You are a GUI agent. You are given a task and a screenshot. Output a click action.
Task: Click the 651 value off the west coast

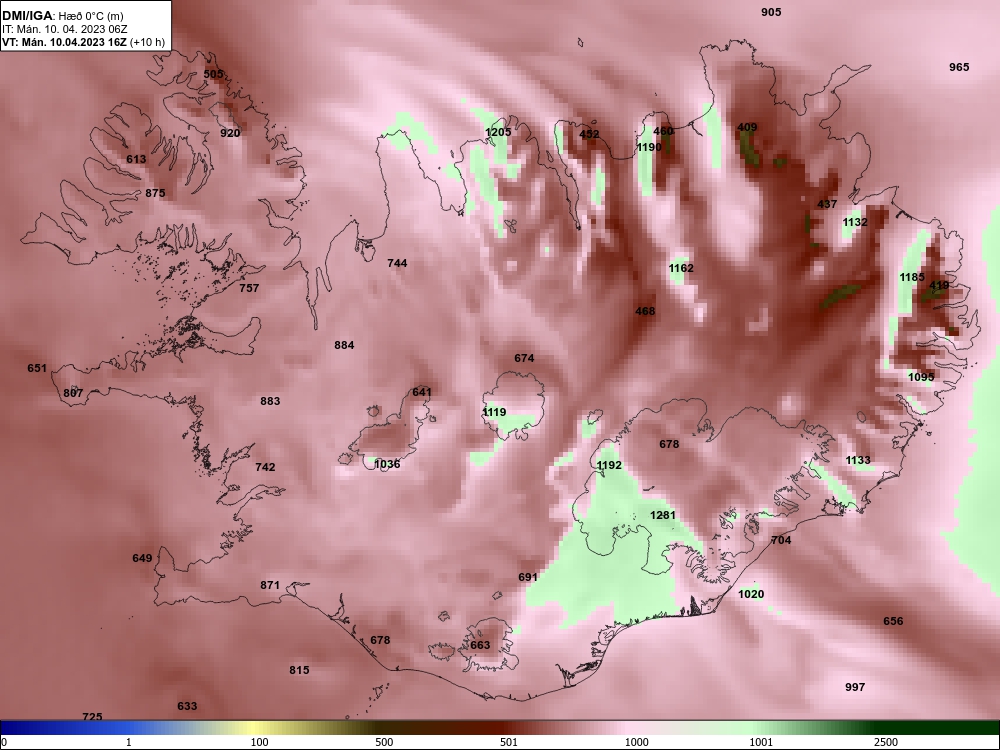[x=37, y=369]
